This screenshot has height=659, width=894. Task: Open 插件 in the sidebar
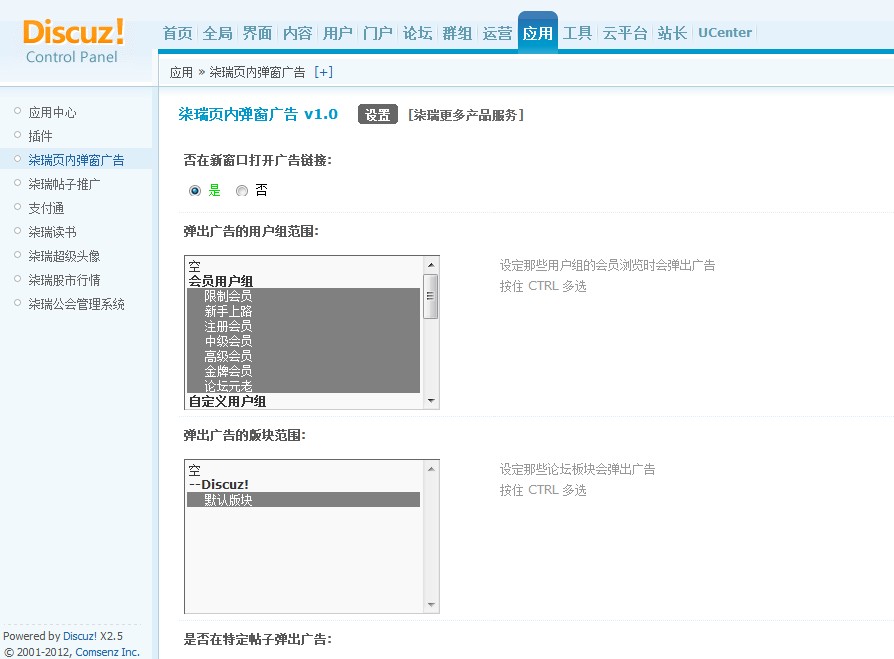(x=40, y=136)
